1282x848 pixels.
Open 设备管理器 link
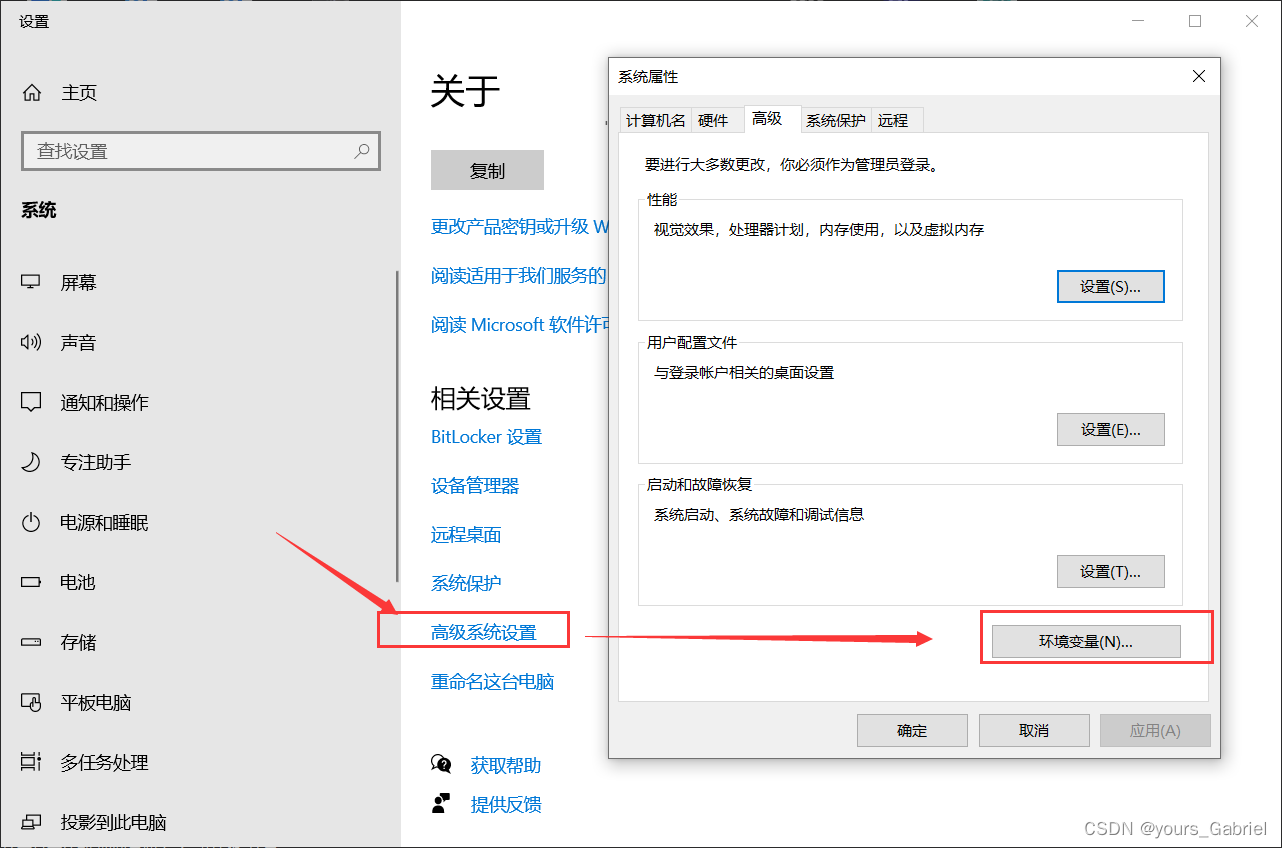coord(475,486)
